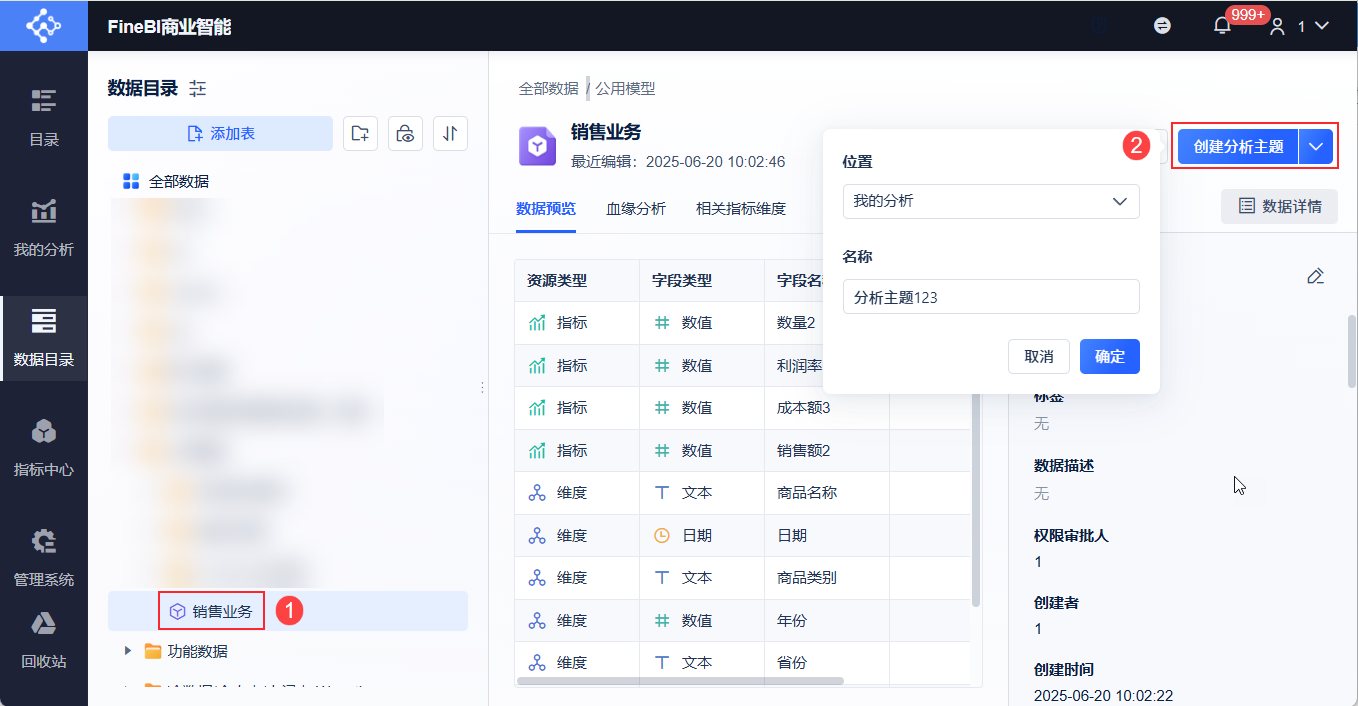Click the 添加表 button
This screenshot has width=1358, height=706.
click(x=220, y=133)
